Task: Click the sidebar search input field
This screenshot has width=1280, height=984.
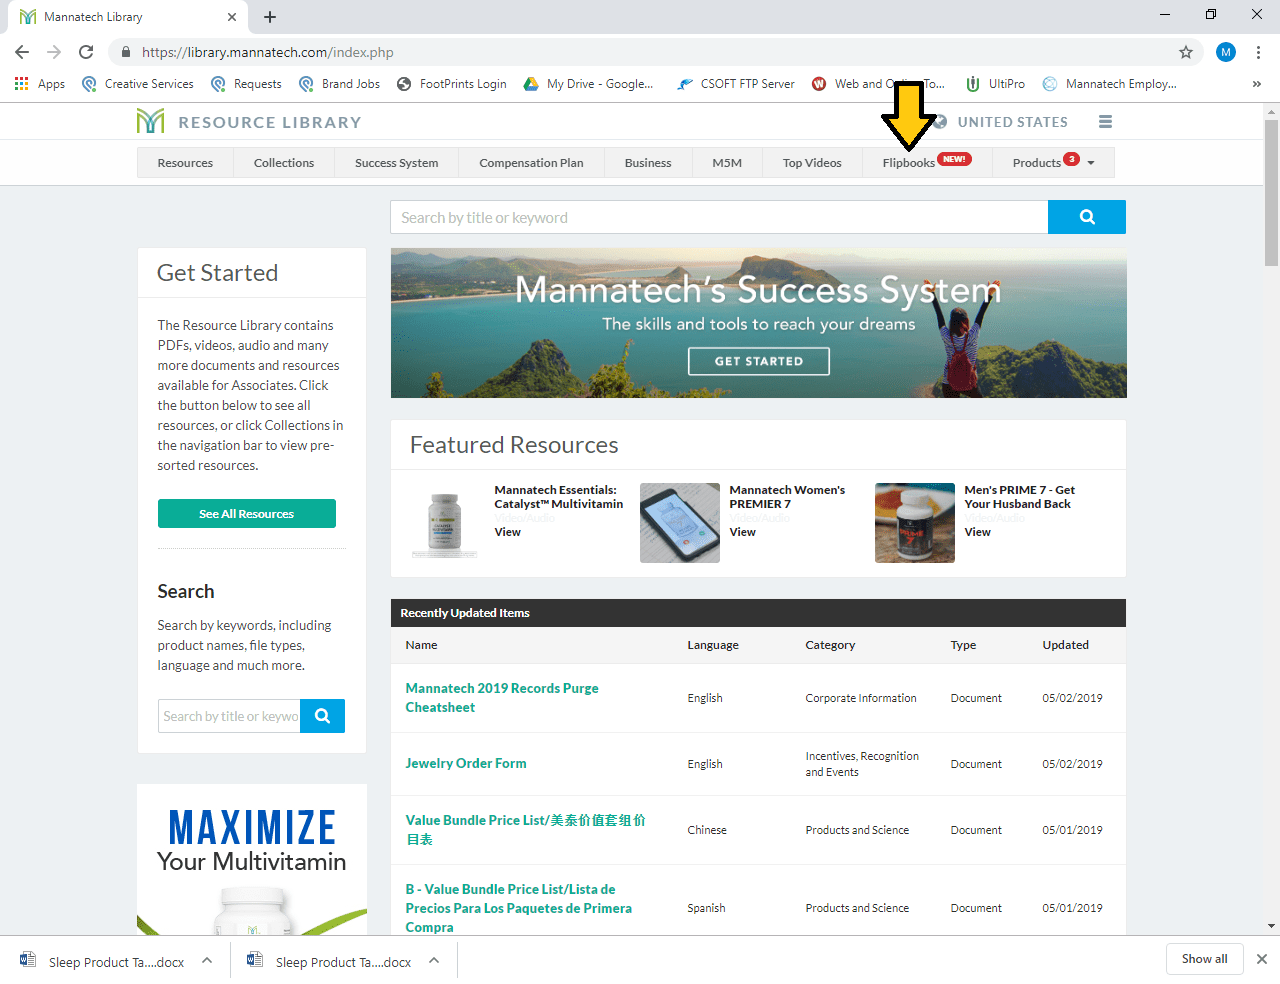Action: 229,716
